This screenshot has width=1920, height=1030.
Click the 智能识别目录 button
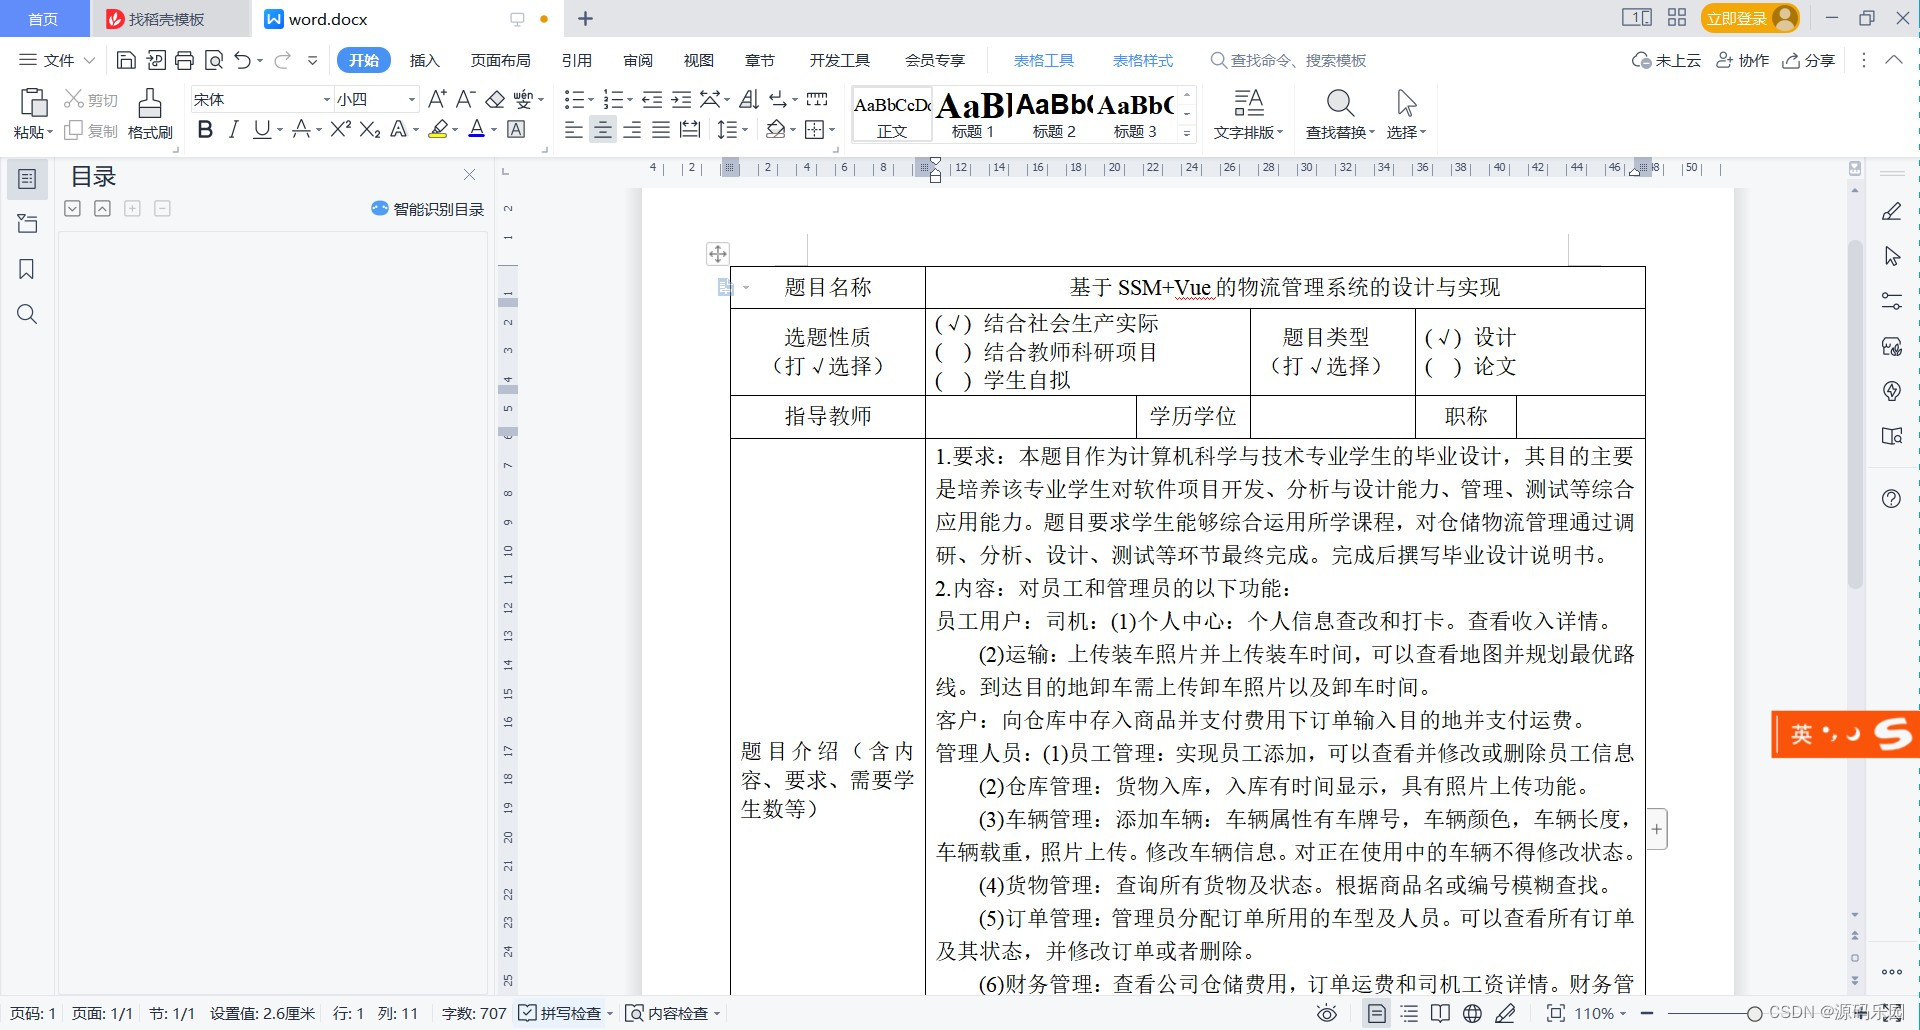(427, 209)
